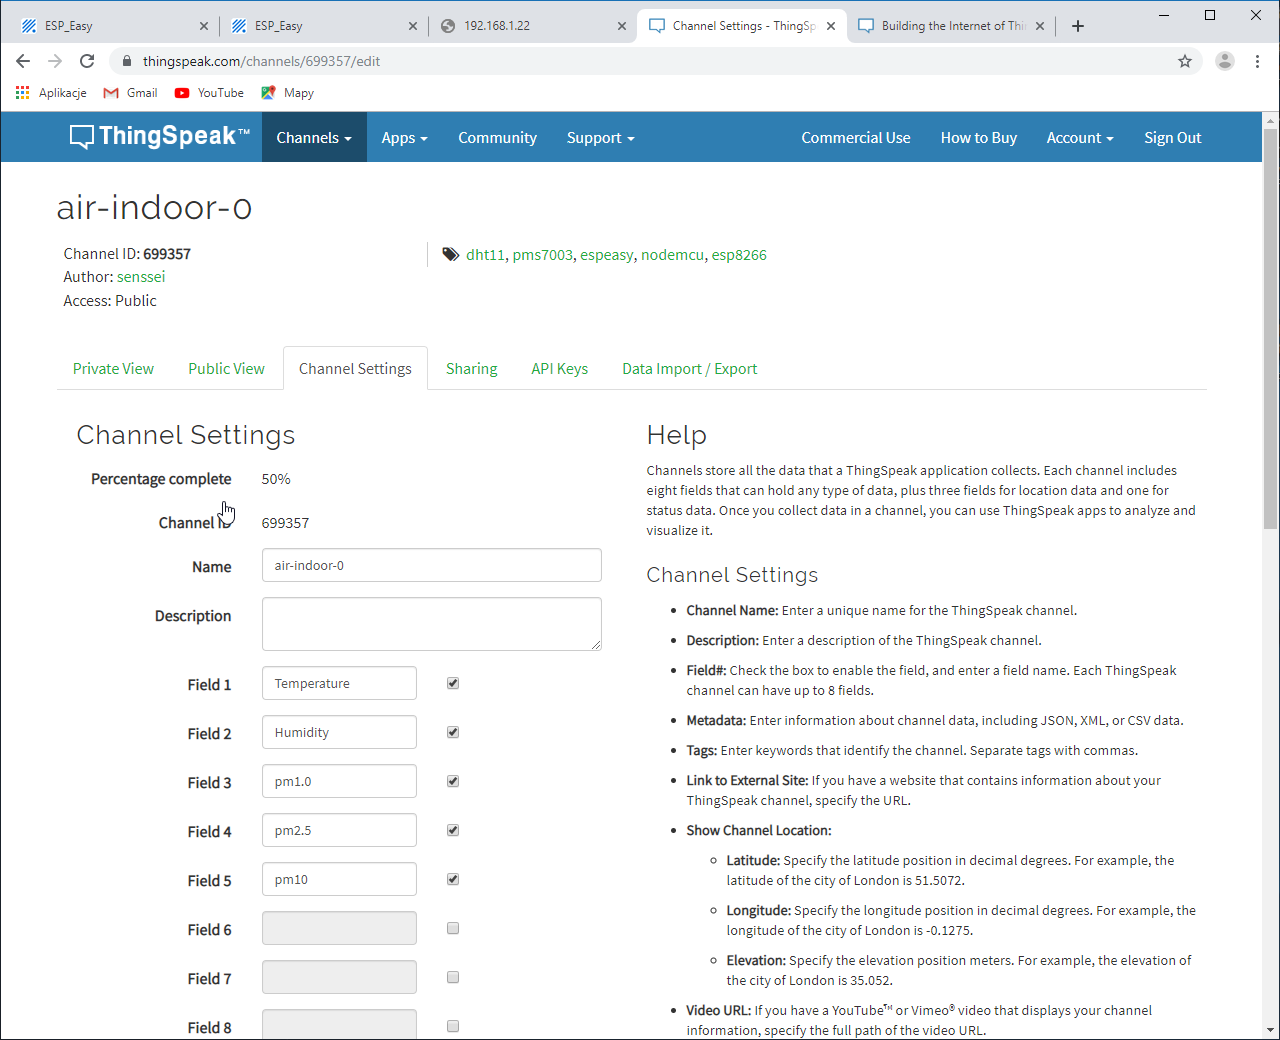Click the espeasy tag link
This screenshot has height=1040, width=1280.
click(607, 255)
